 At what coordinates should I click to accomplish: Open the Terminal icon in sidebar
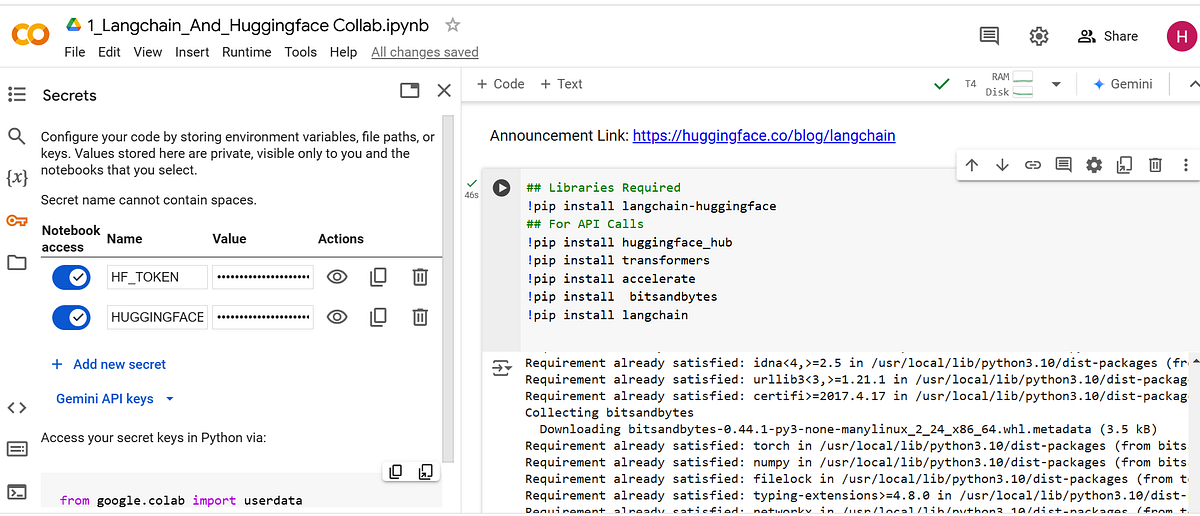pos(16,492)
